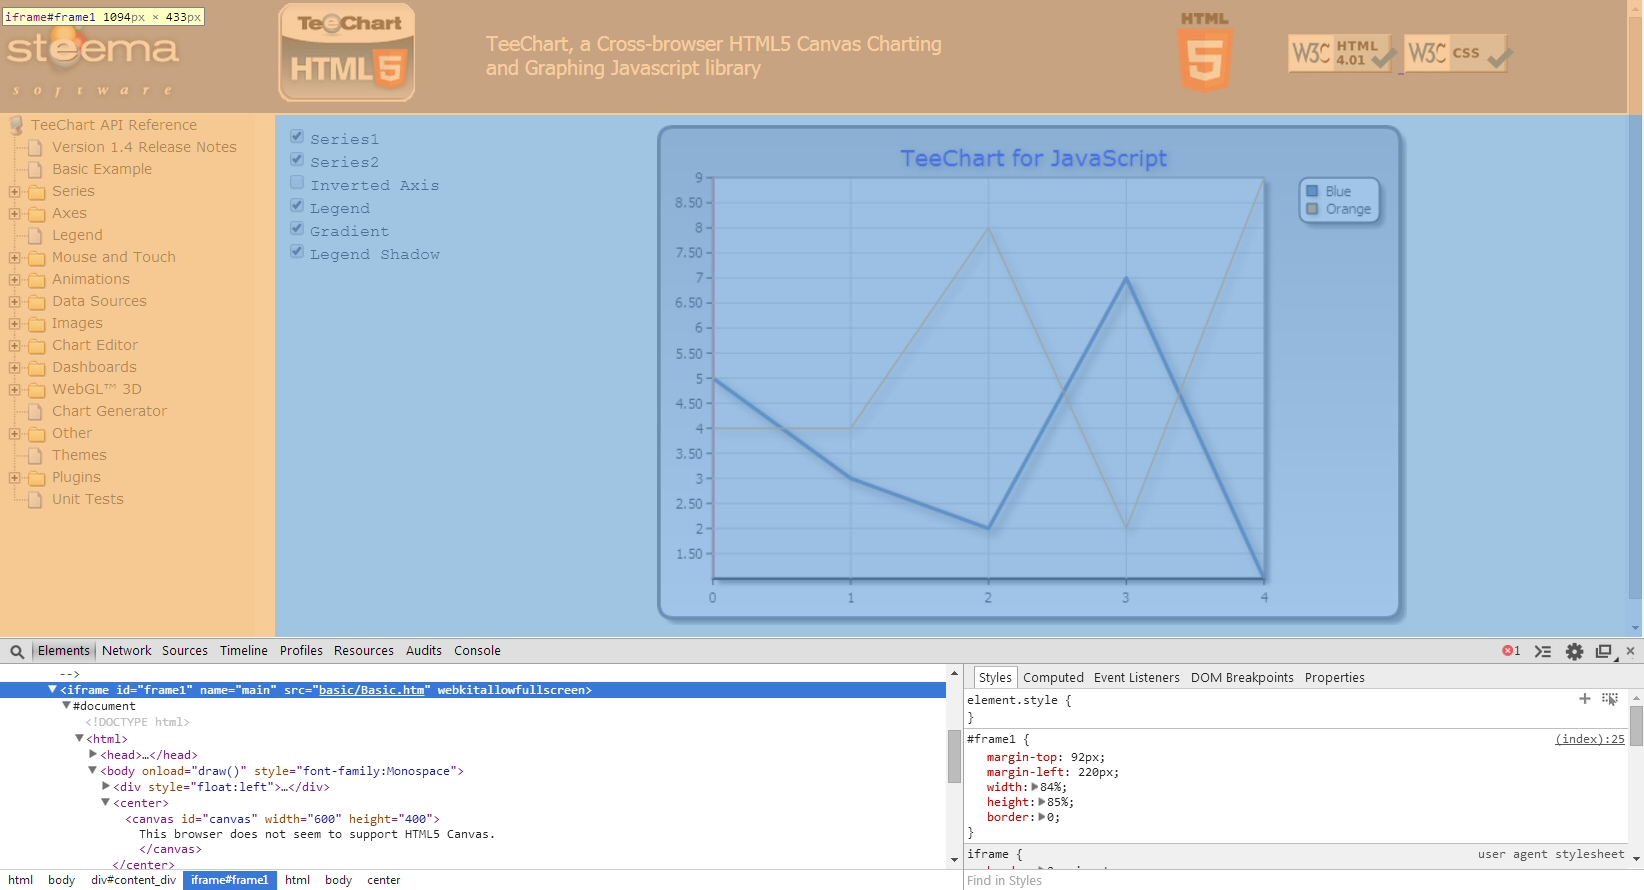Viewport: 1644px width, 890px height.
Task: Uncheck the Legend Shadow checkbox
Action: pyautogui.click(x=297, y=252)
